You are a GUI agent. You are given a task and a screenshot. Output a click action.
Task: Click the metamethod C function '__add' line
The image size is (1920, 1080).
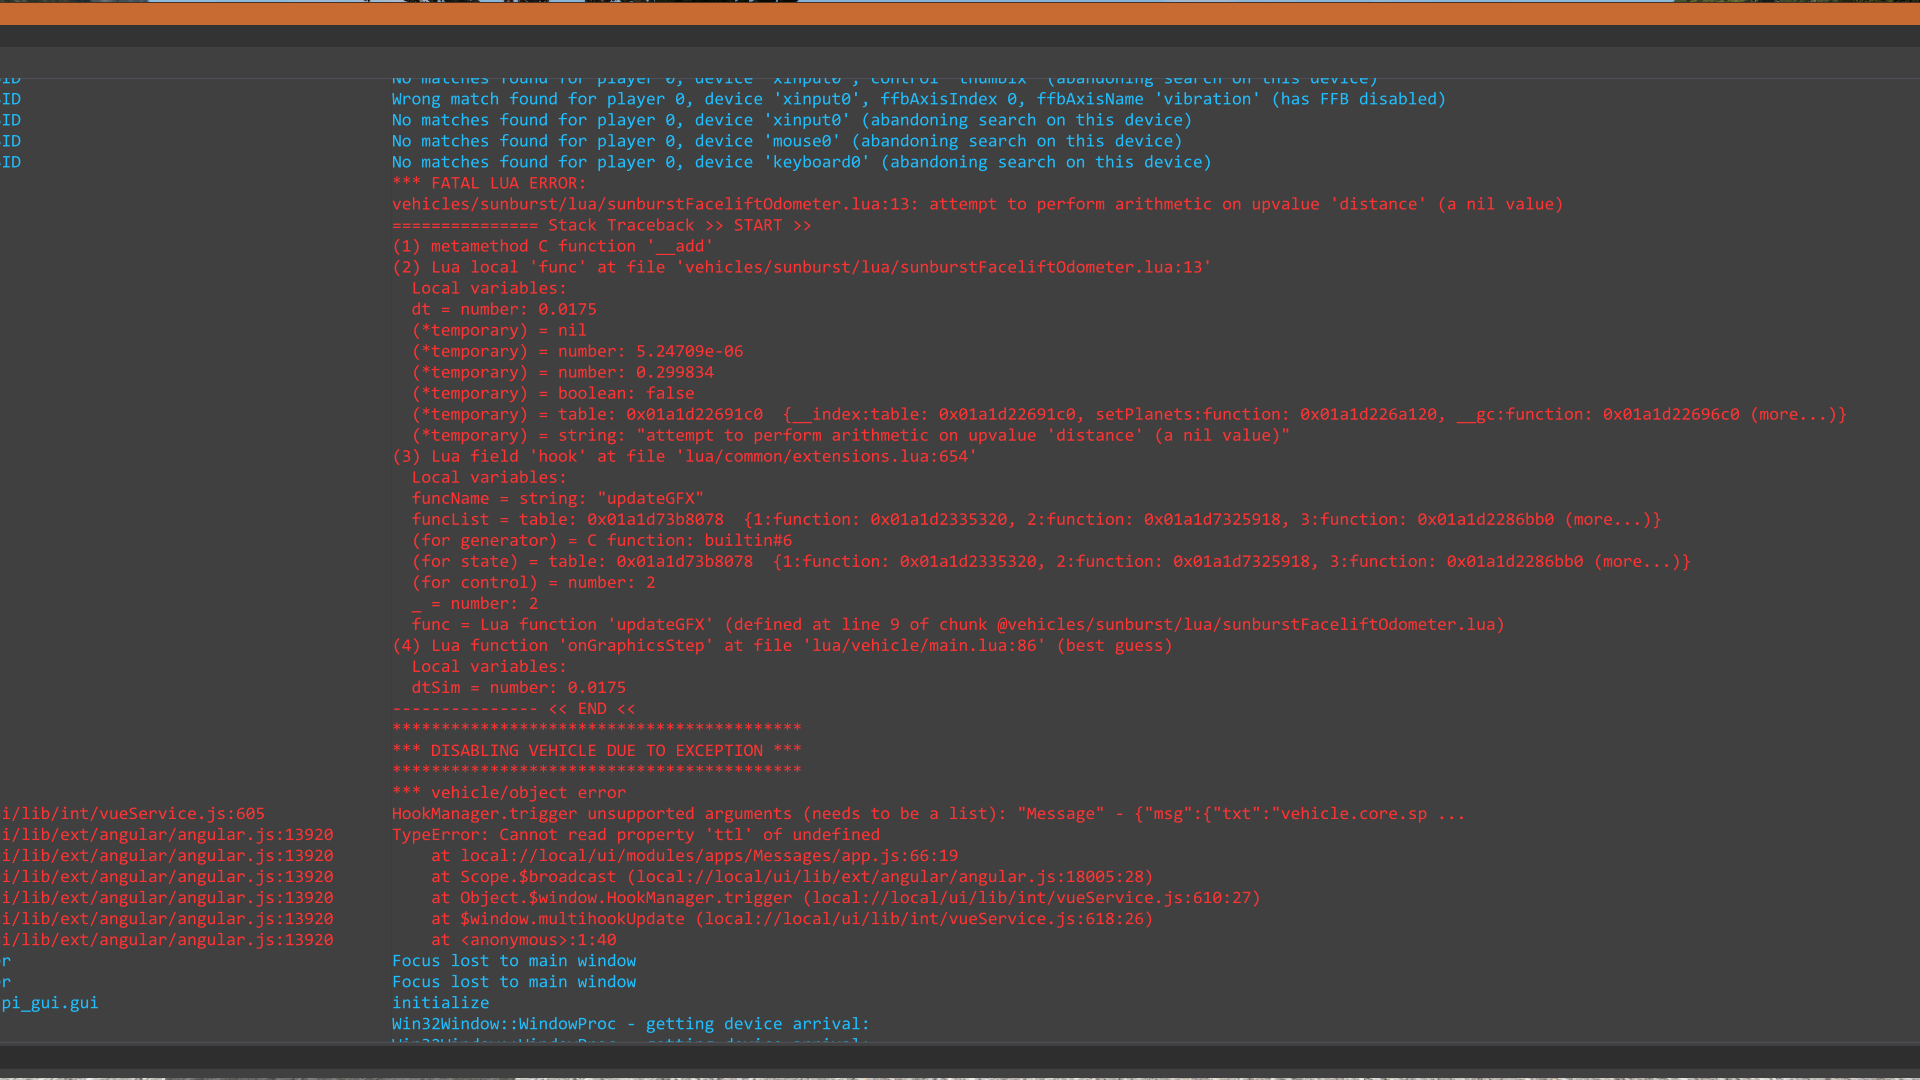(552, 246)
